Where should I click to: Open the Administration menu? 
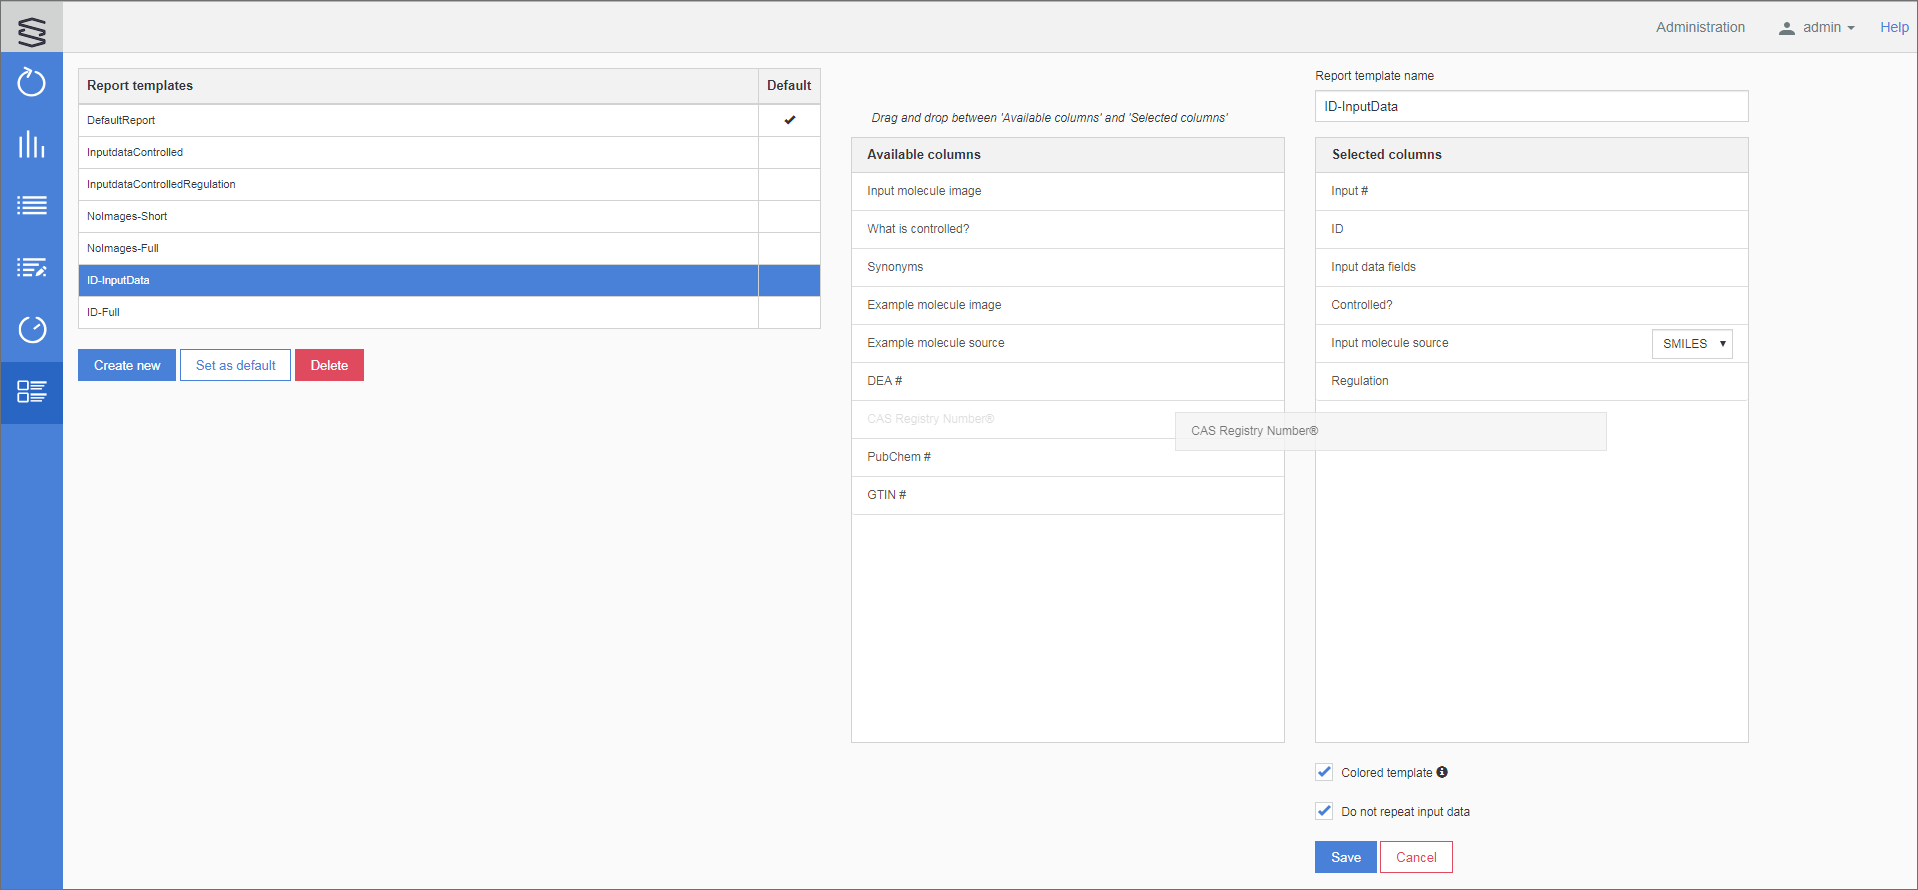point(1700,28)
